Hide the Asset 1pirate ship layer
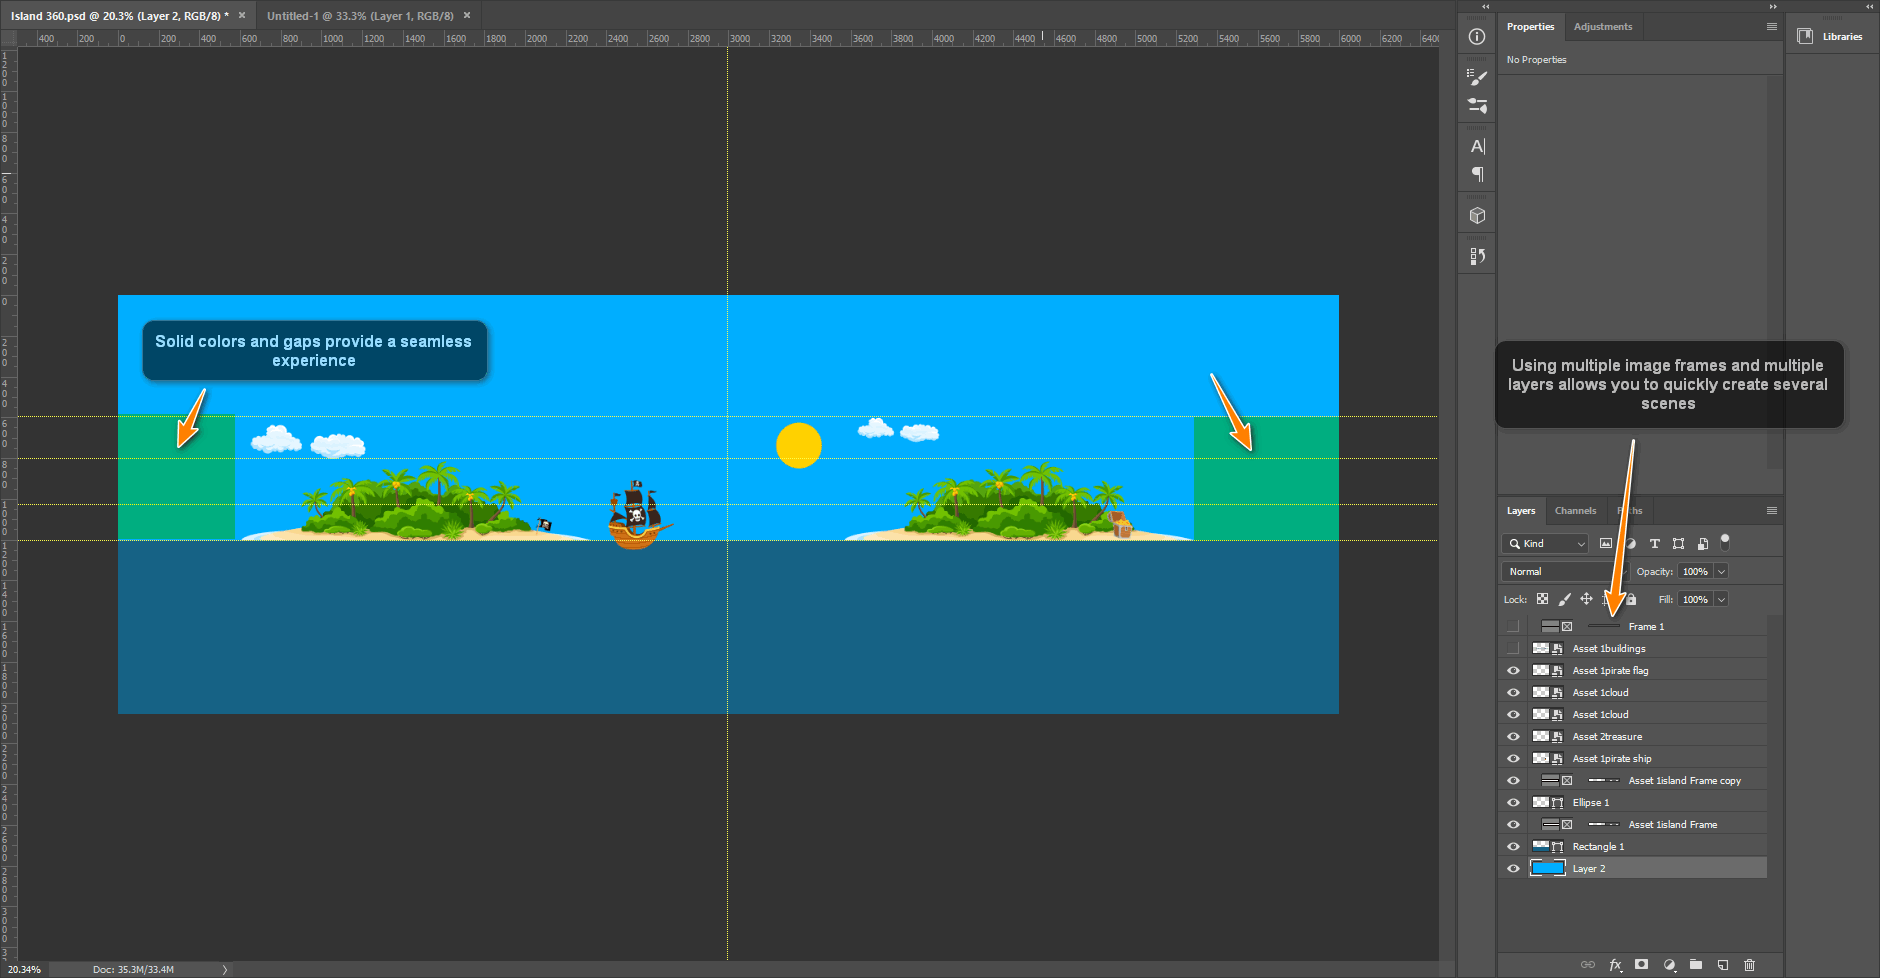Viewport: 1880px width, 978px height. coord(1513,759)
